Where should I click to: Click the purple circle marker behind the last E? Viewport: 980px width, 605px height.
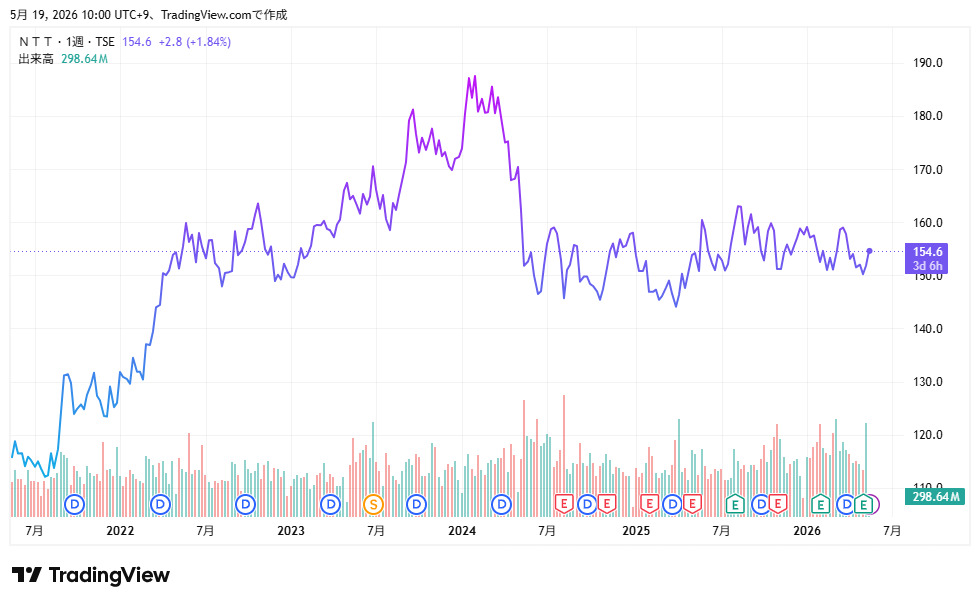point(876,504)
